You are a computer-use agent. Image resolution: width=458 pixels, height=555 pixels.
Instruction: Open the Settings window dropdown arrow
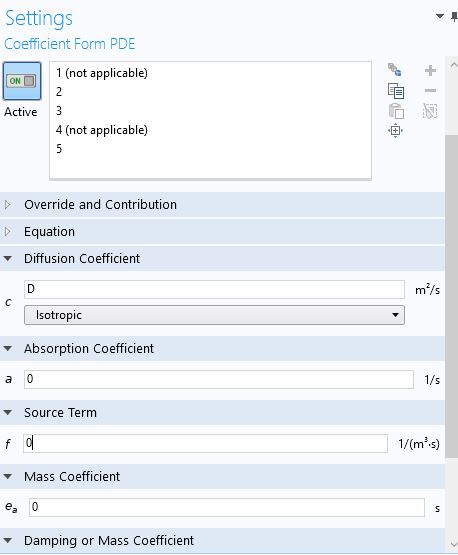coord(440,16)
